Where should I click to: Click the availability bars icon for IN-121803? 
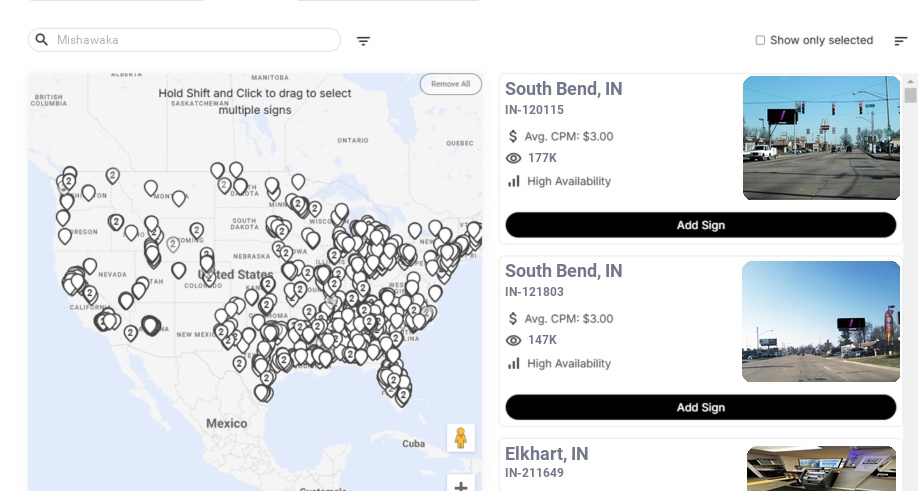point(514,363)
